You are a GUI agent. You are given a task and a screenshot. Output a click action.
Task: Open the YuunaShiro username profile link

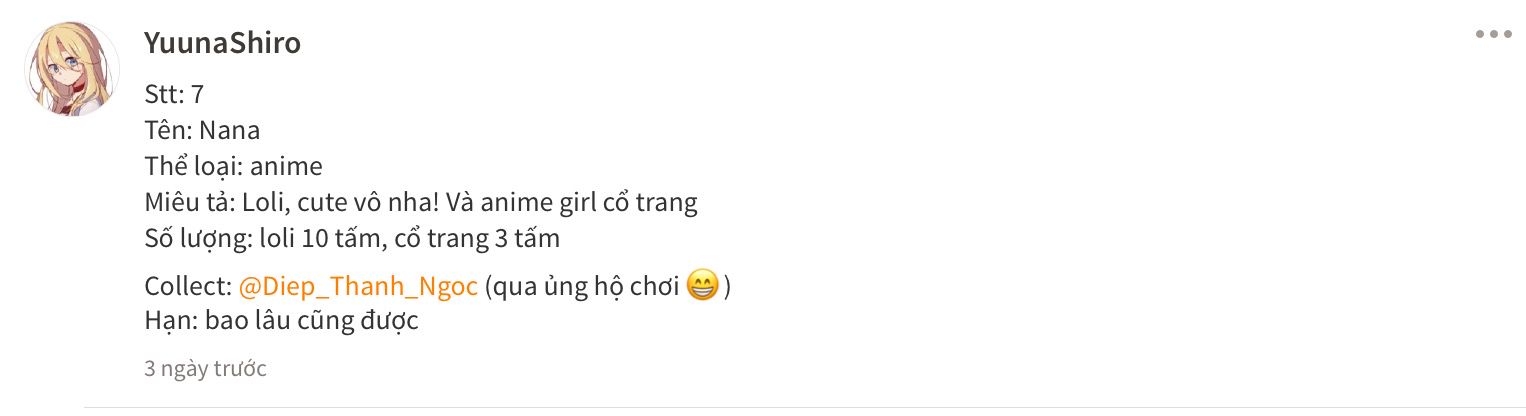tap(222, 43)
